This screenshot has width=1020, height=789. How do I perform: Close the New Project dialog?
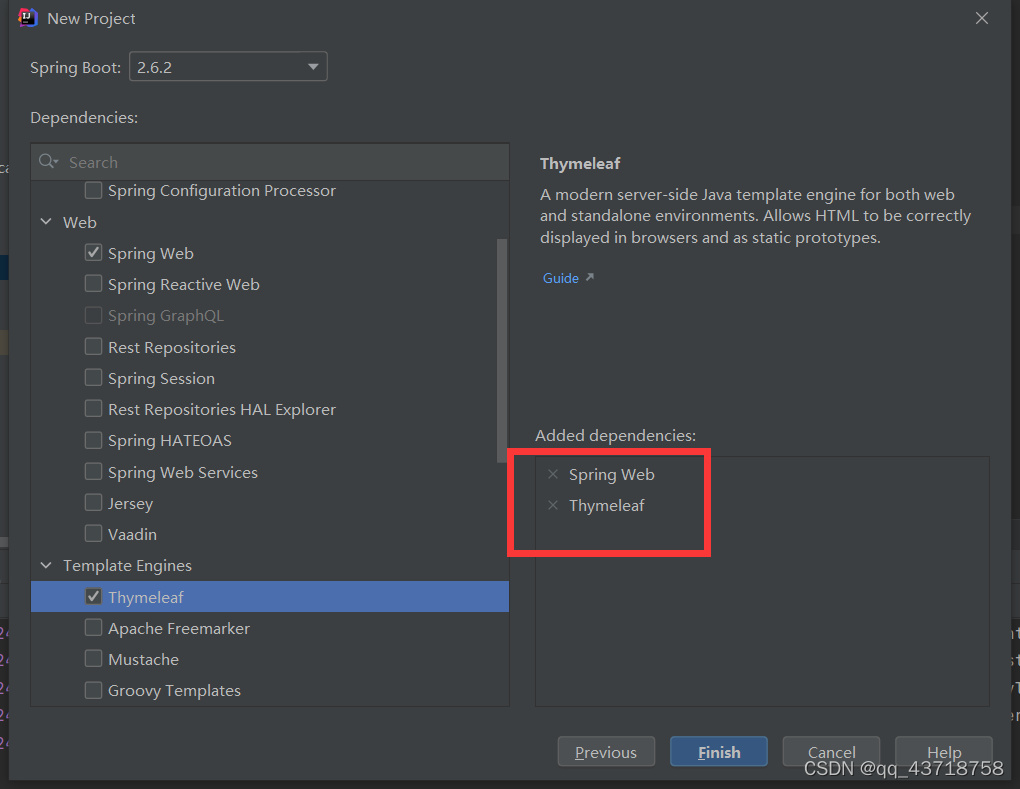click(x=982, y=18)
